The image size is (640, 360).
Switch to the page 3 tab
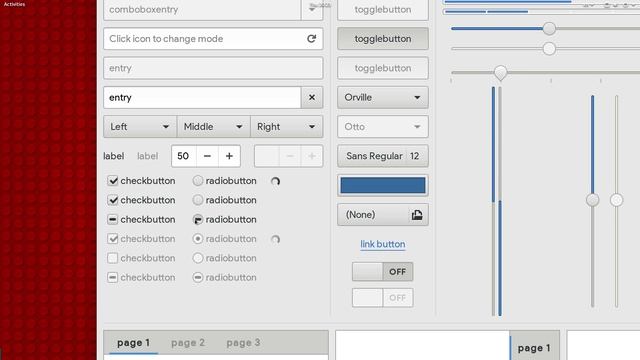(243, 343)
